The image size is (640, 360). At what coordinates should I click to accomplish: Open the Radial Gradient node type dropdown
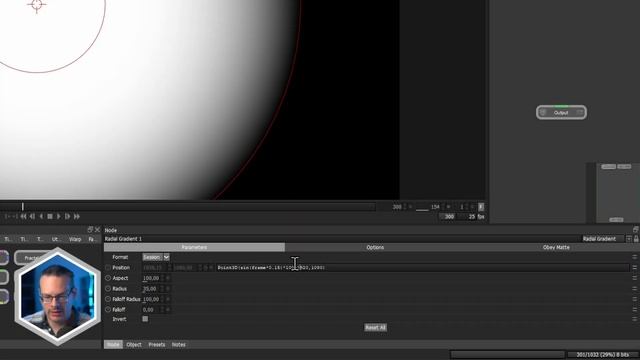[x=629, y=239]
